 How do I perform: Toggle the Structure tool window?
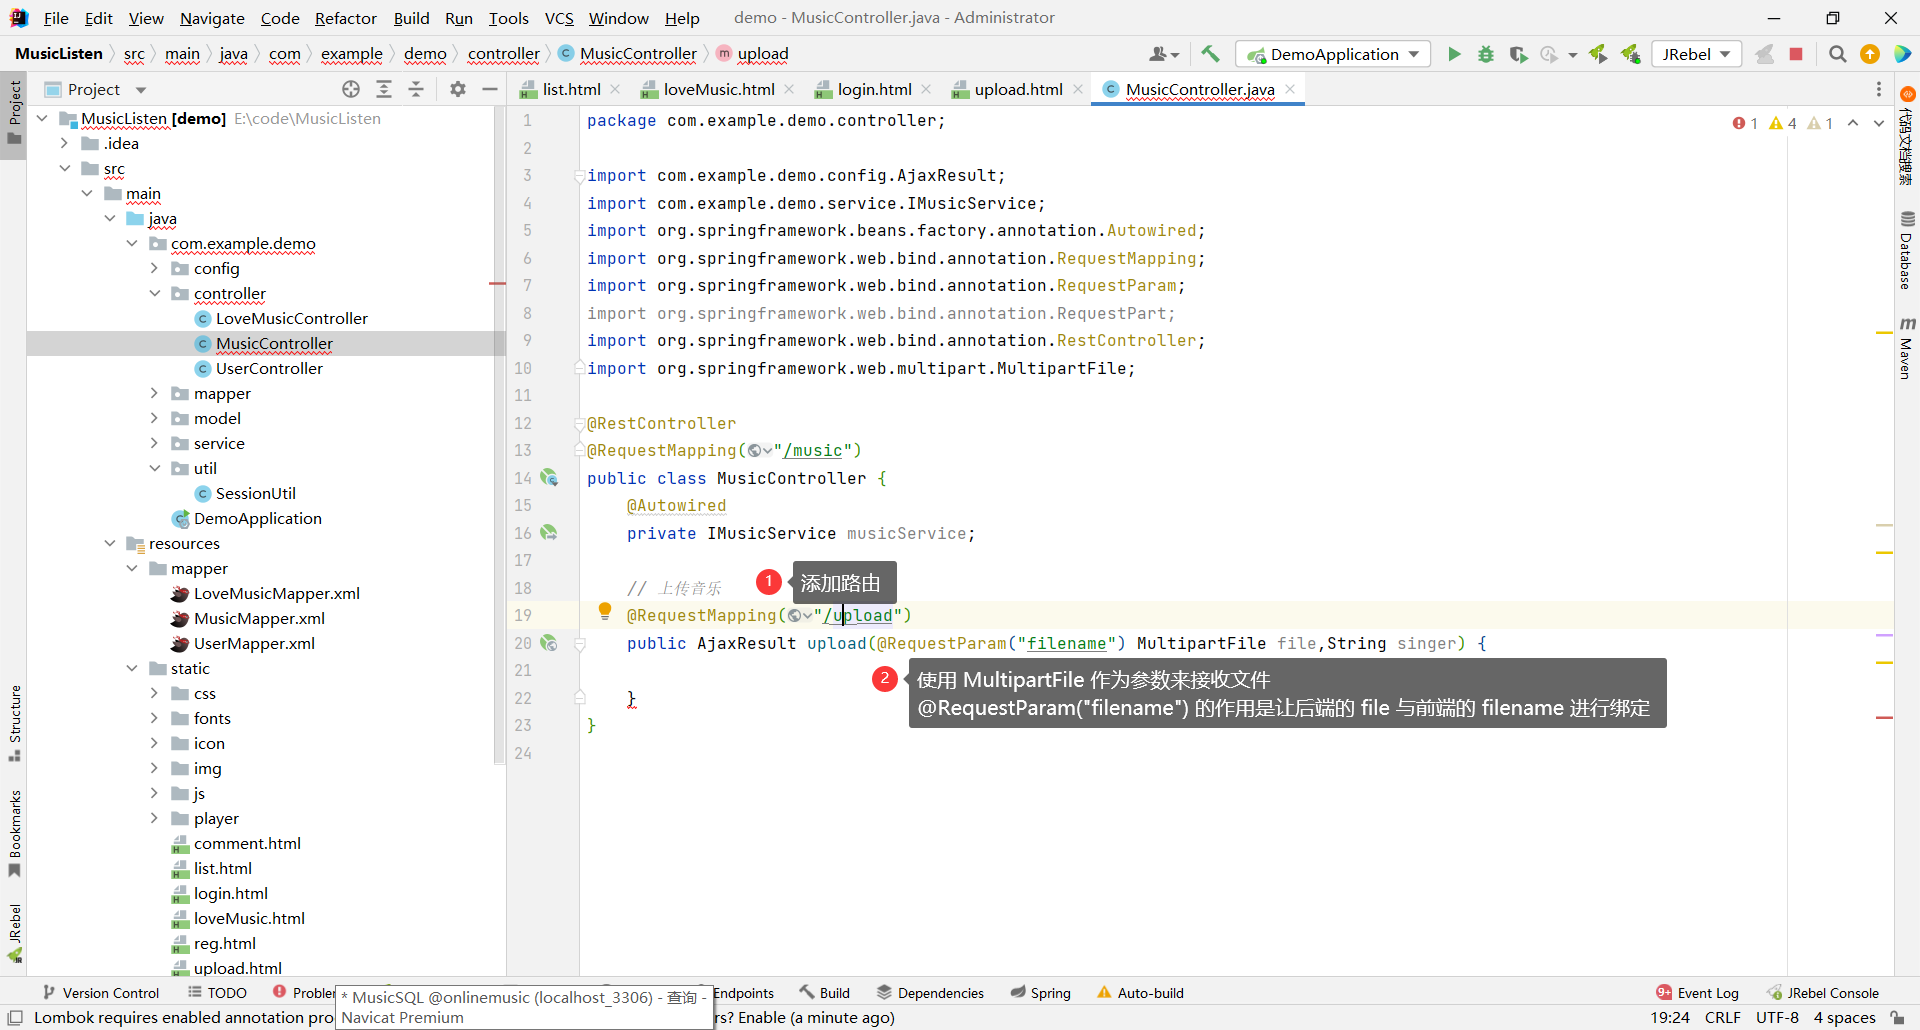click(x=14, y=722)
